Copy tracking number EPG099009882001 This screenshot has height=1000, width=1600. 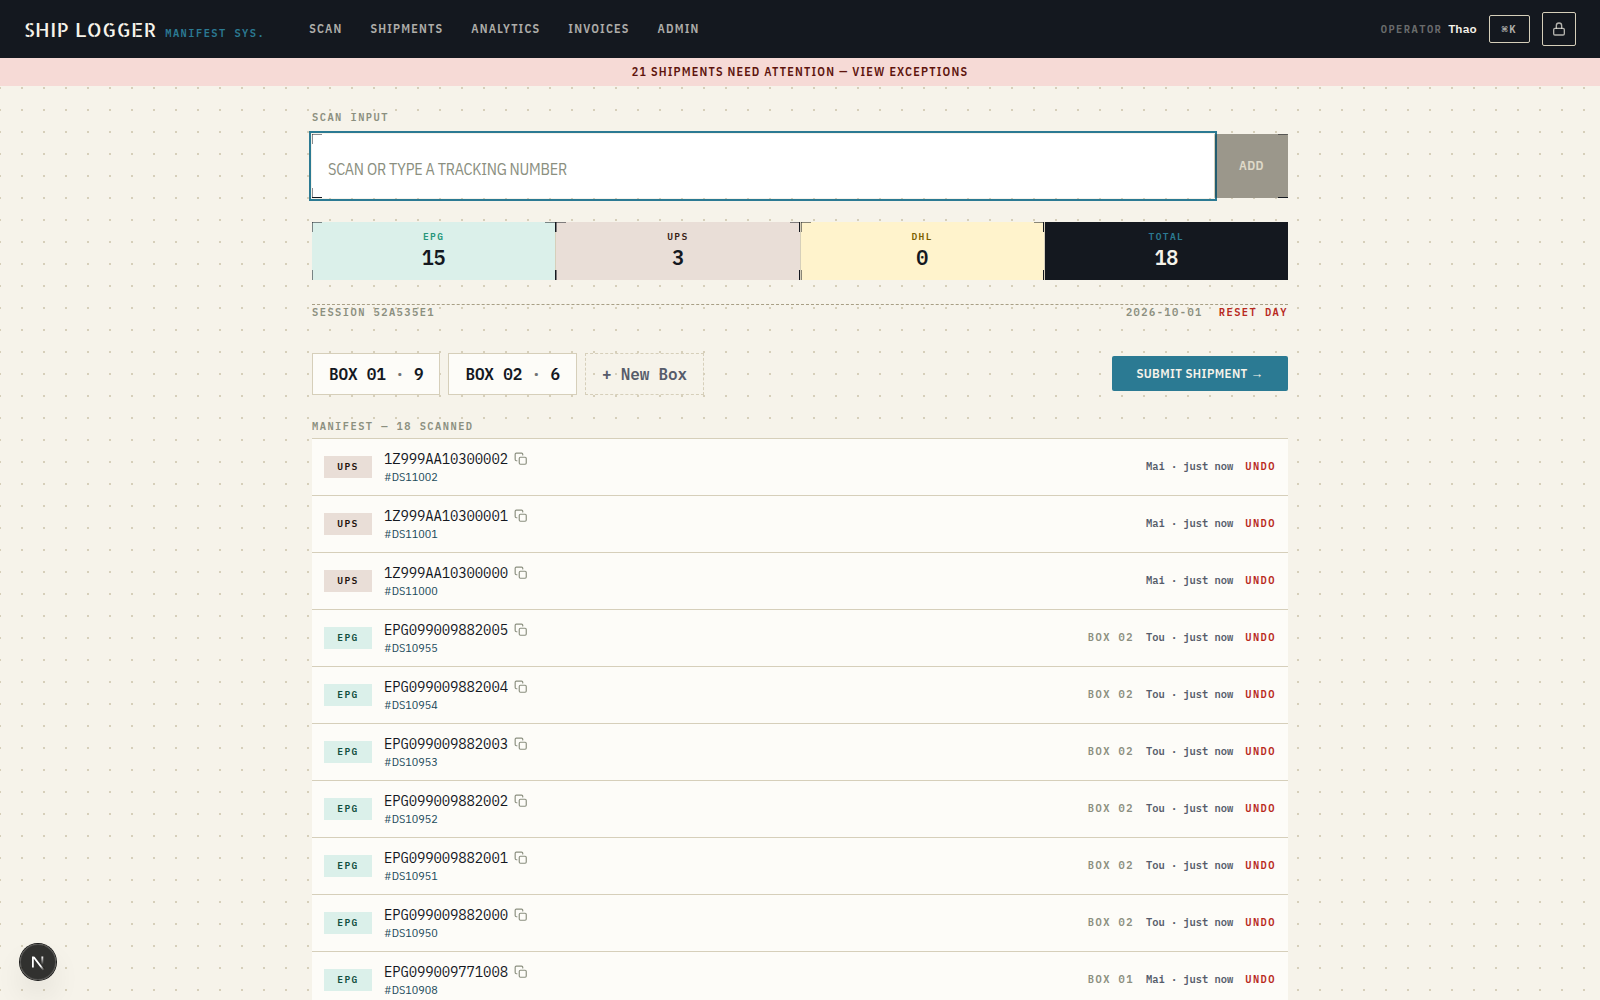point(521,858)
